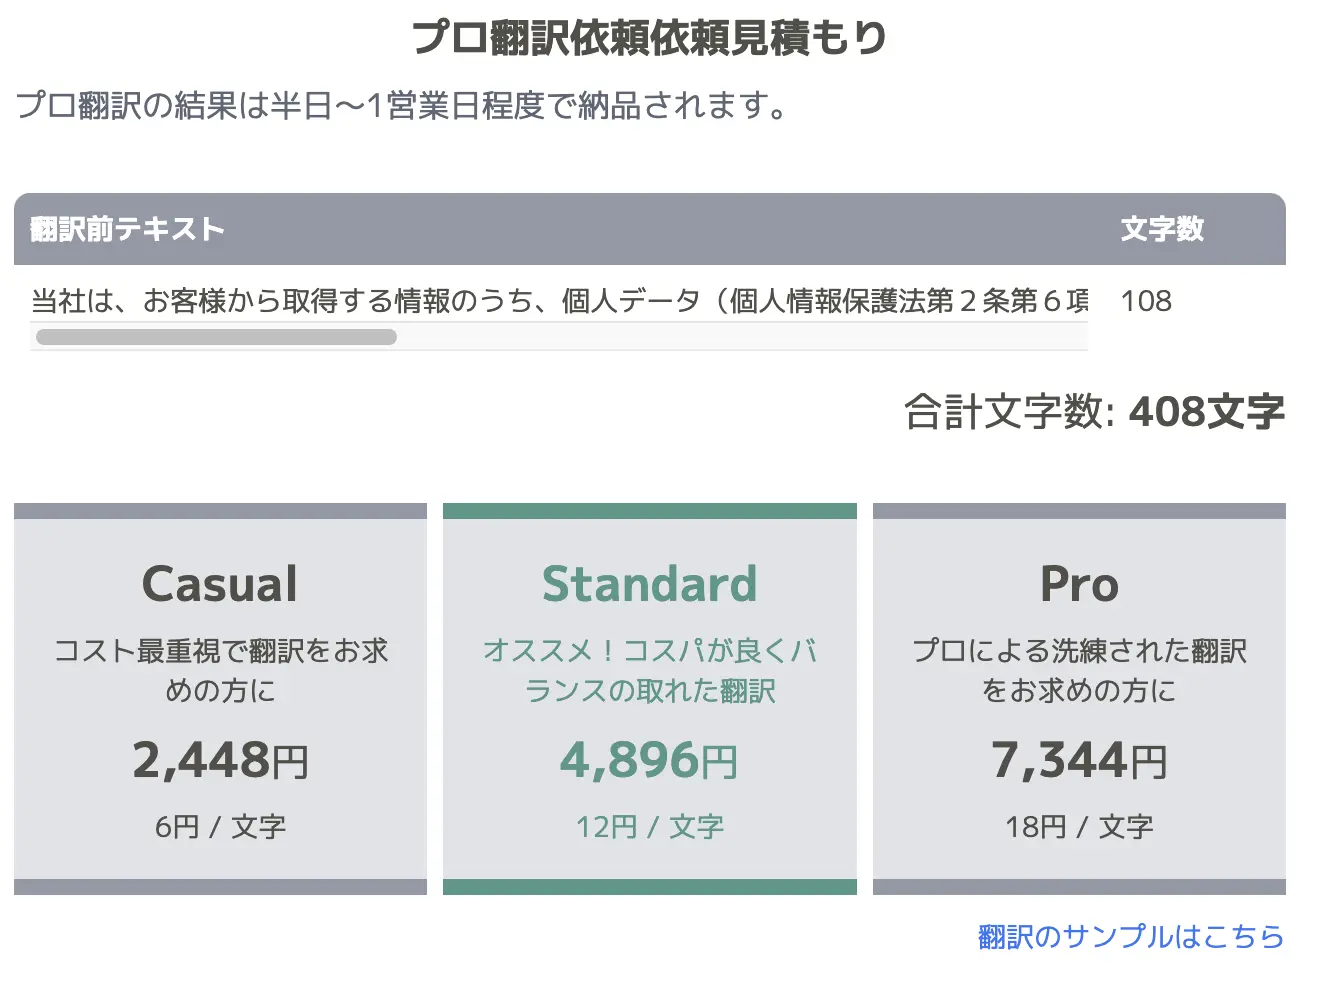Click the Standard price 4,896円

[x=650, y=760]
